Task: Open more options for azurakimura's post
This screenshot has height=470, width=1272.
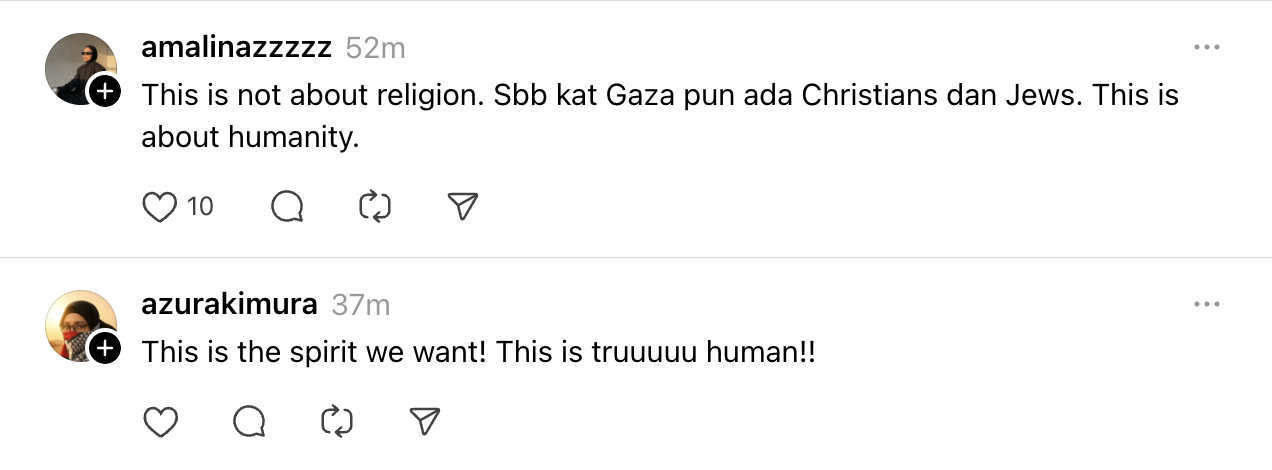Action: (x=1207, y=304)
